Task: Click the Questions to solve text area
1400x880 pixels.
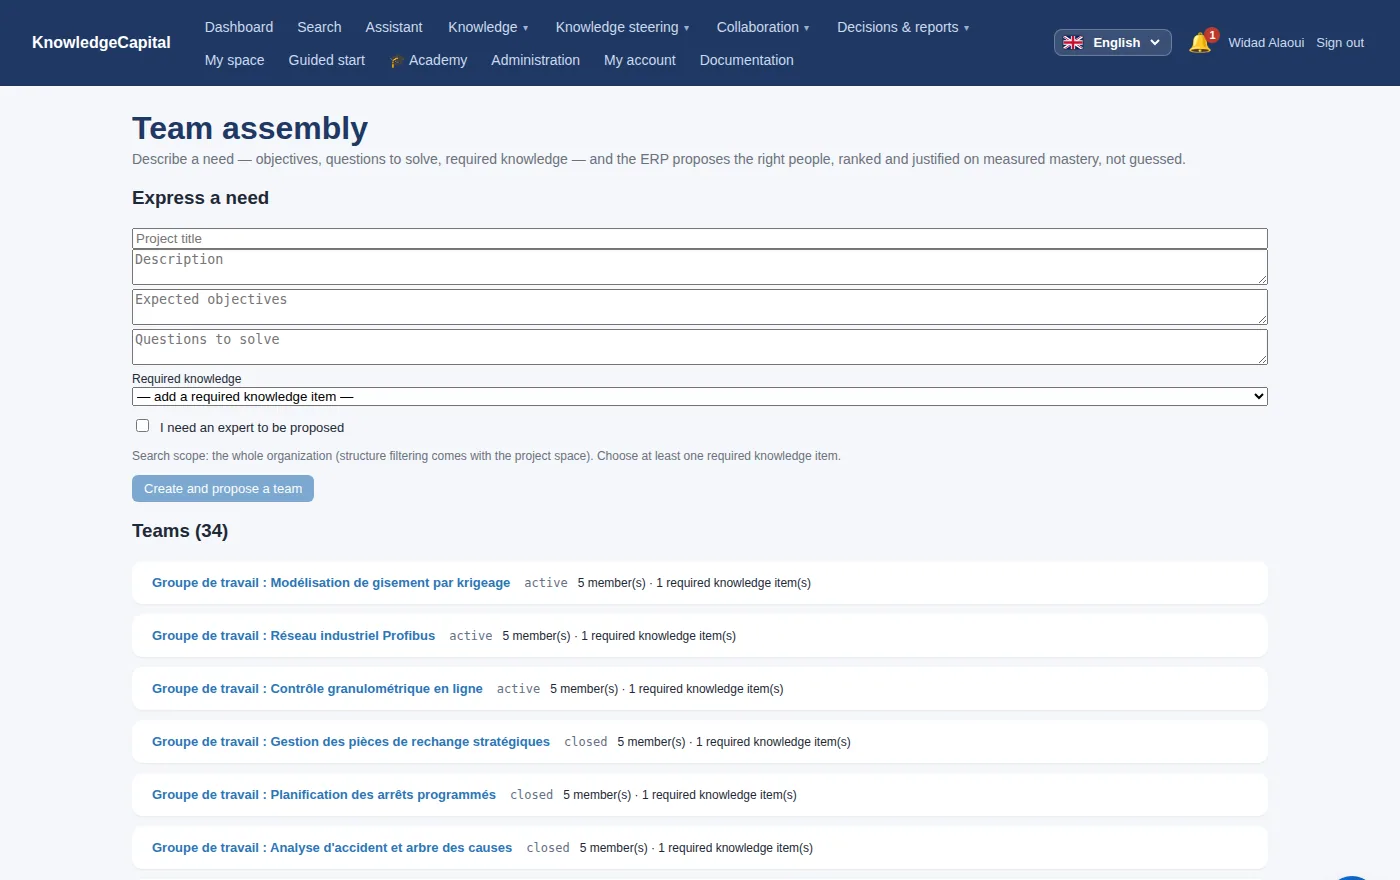Action: point(700,347)
